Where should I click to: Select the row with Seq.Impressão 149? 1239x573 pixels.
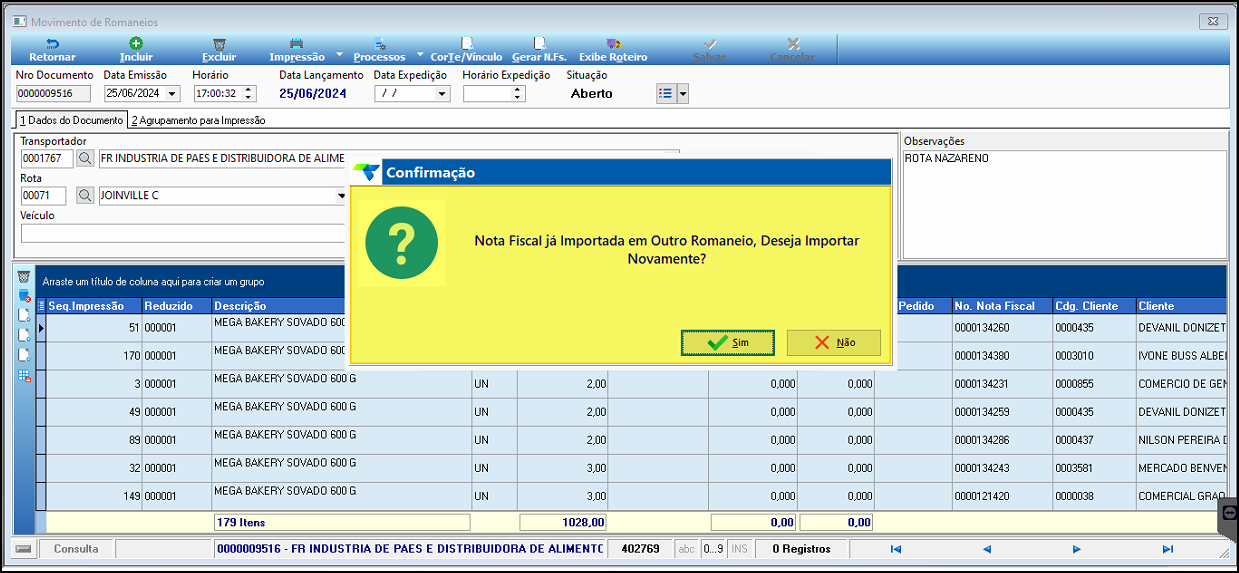(x=631, y=496)
